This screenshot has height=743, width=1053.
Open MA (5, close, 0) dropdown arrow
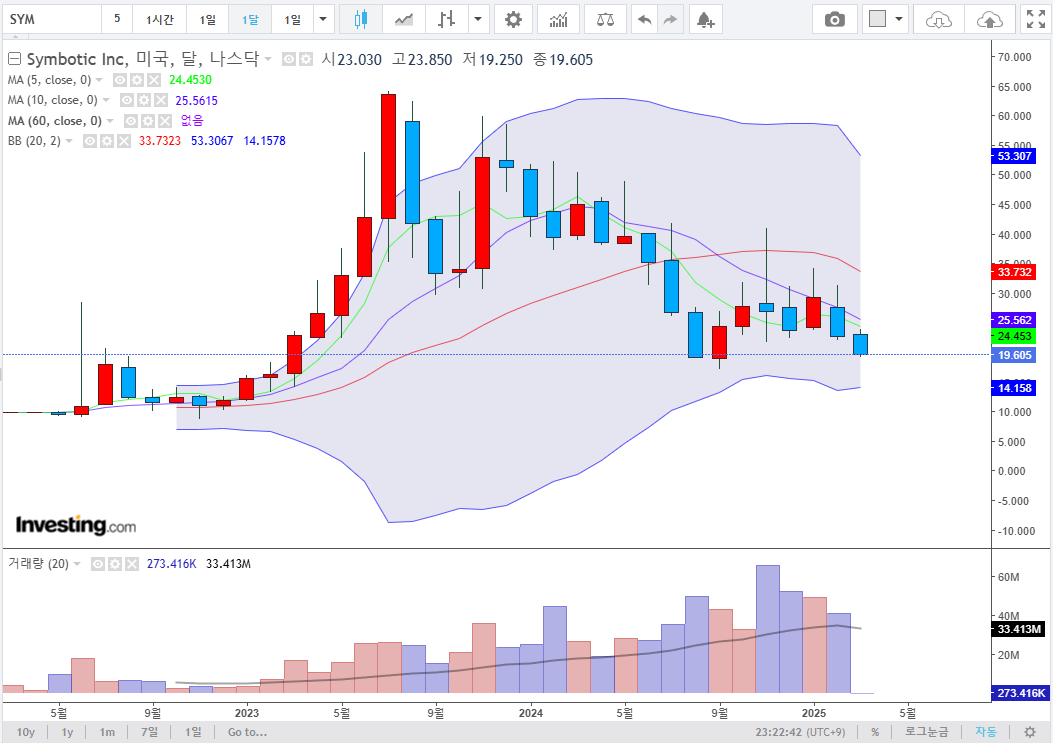(x=99, y=80)
